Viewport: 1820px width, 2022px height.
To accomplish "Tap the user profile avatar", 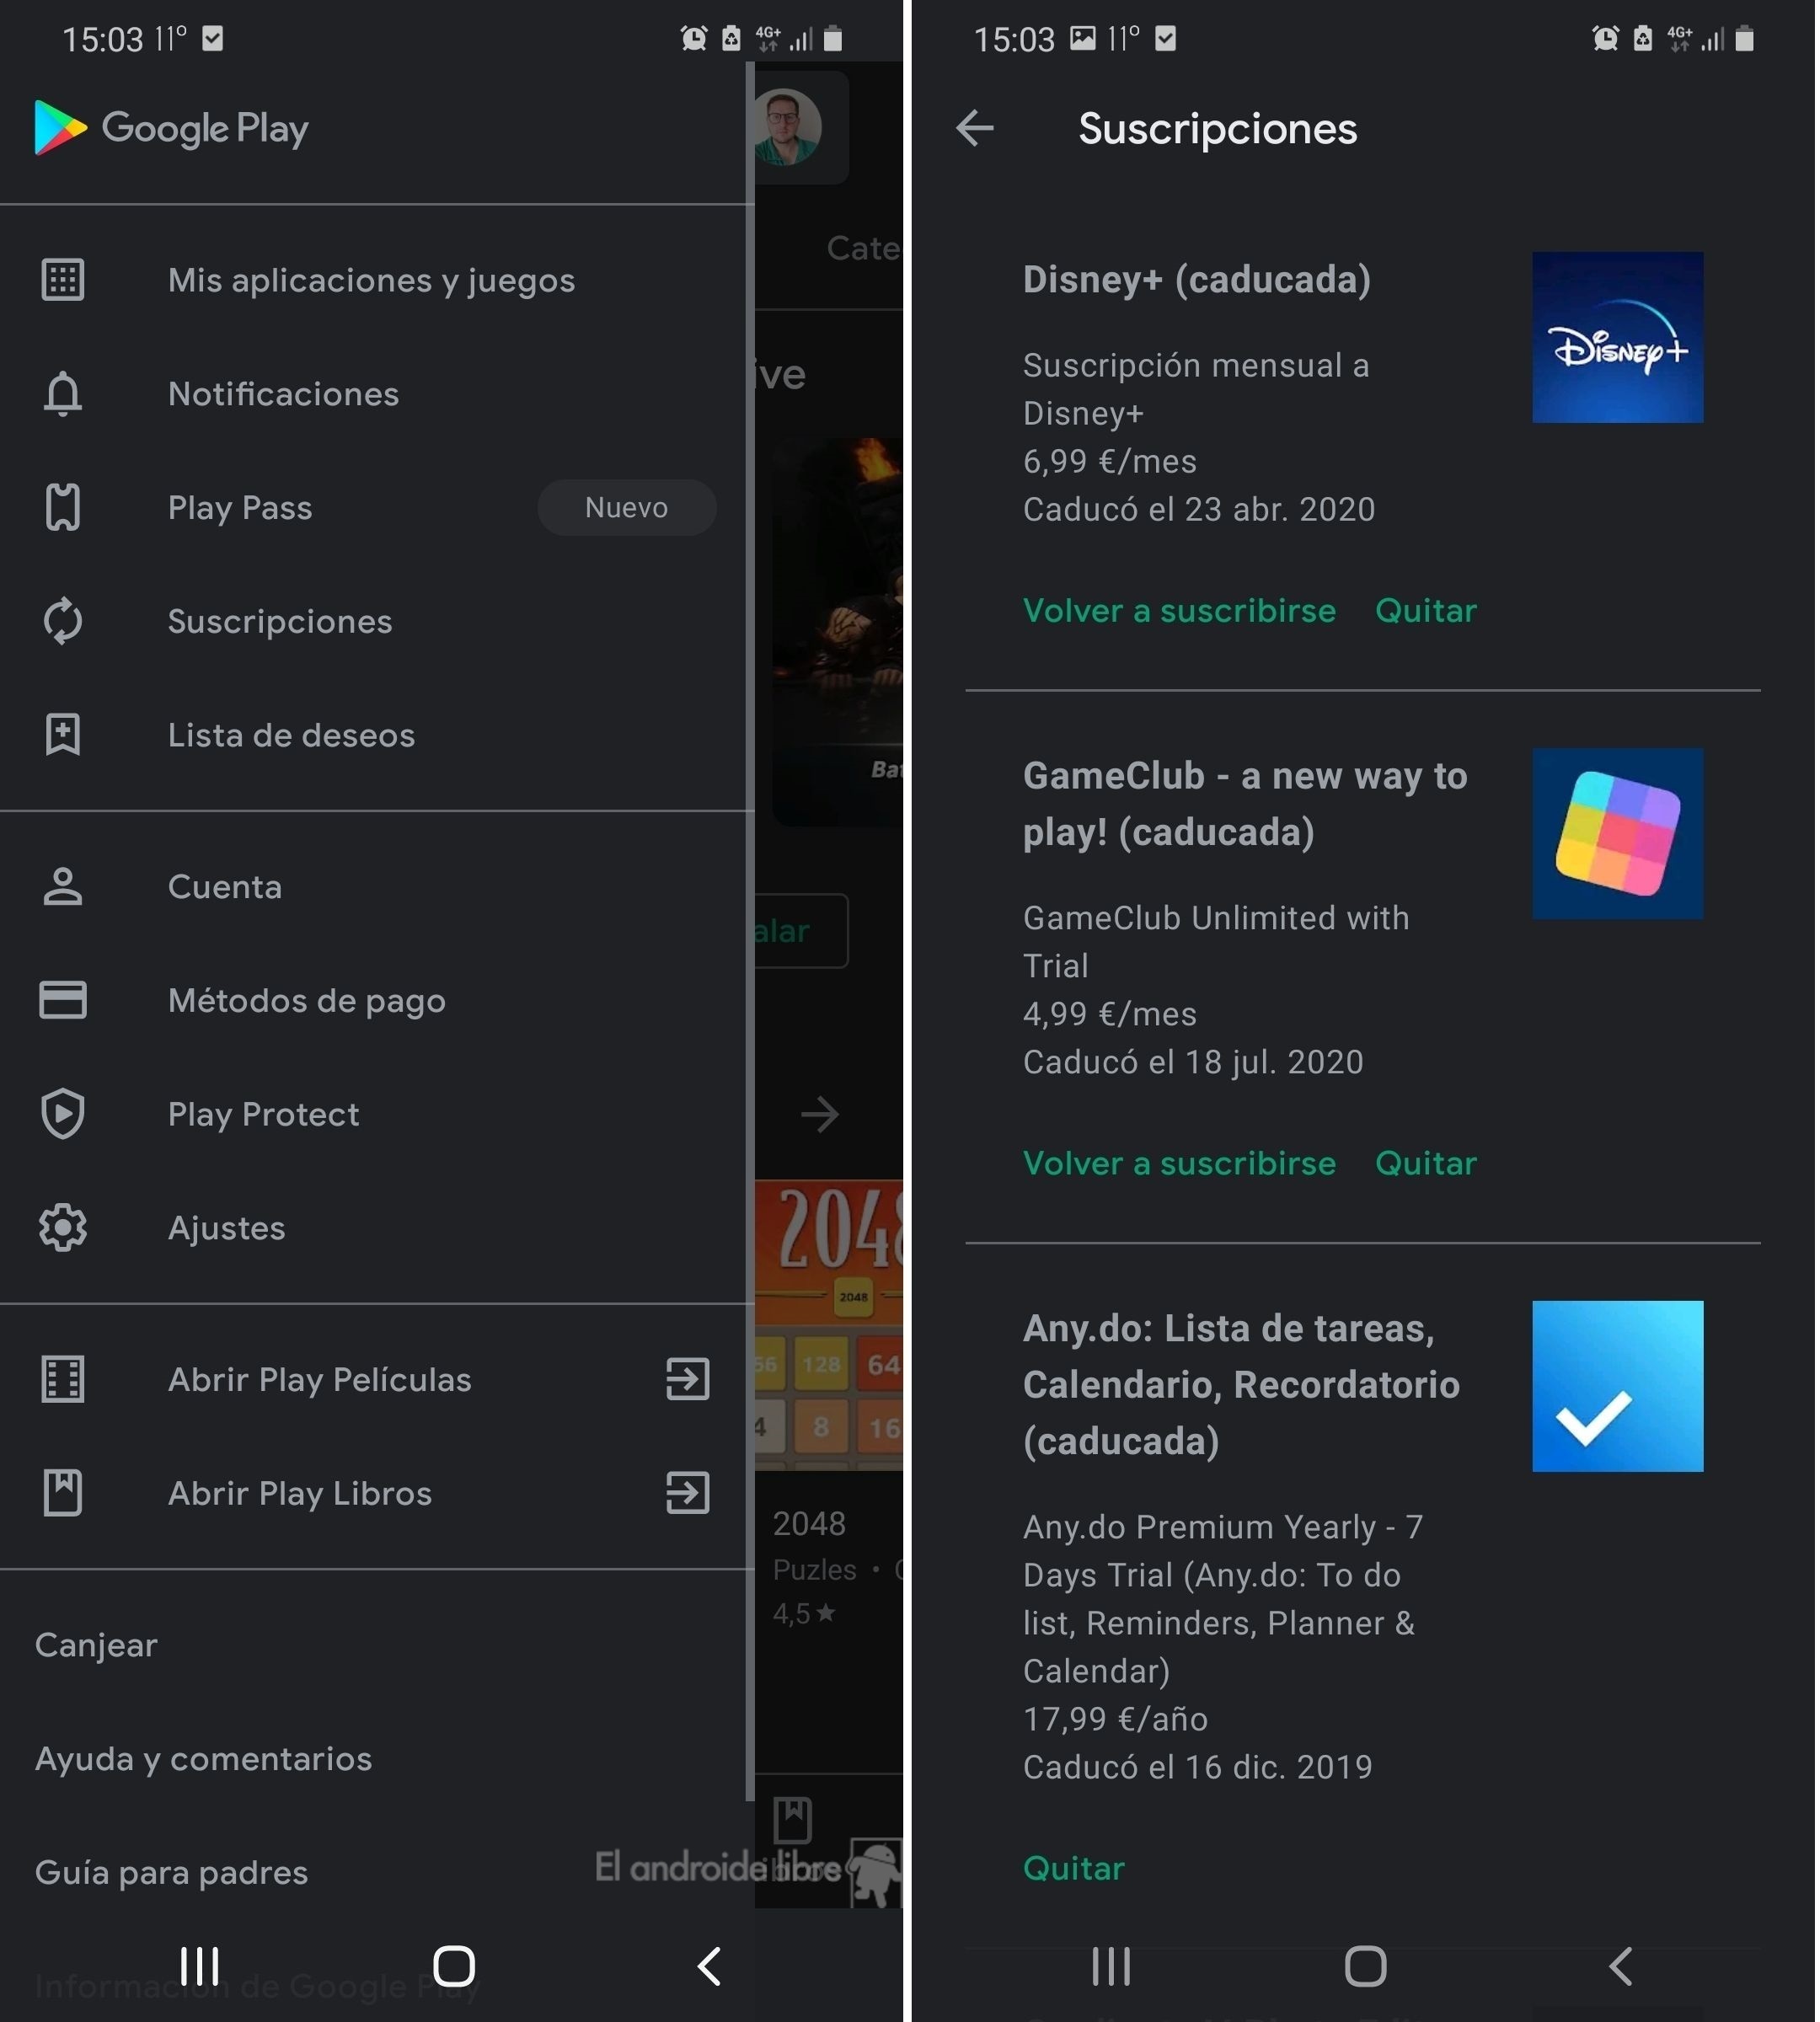I will (787, 127).
